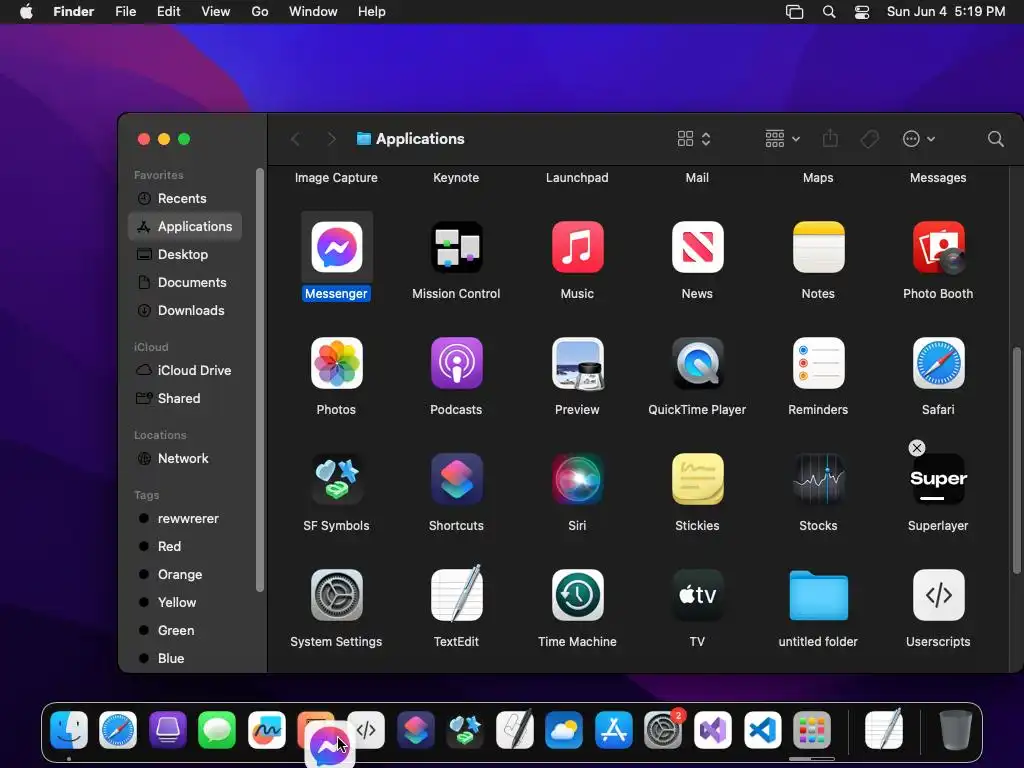Open the Window menu
Image resolution: width=1024 pixels, height=768 pixels.
click(313, 12)
